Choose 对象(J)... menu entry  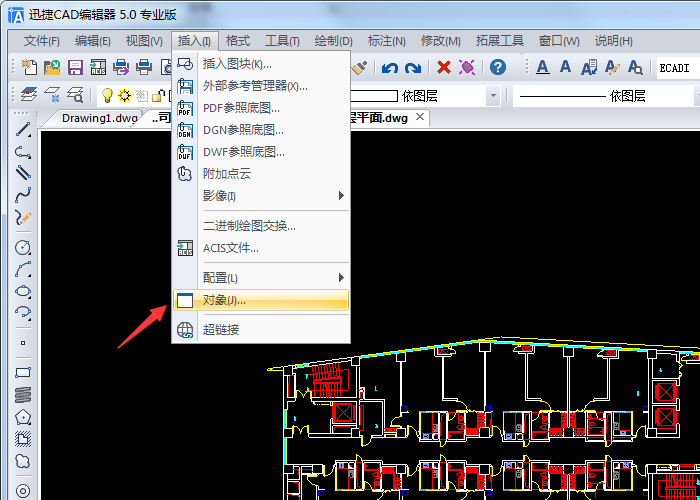[260, 300]
